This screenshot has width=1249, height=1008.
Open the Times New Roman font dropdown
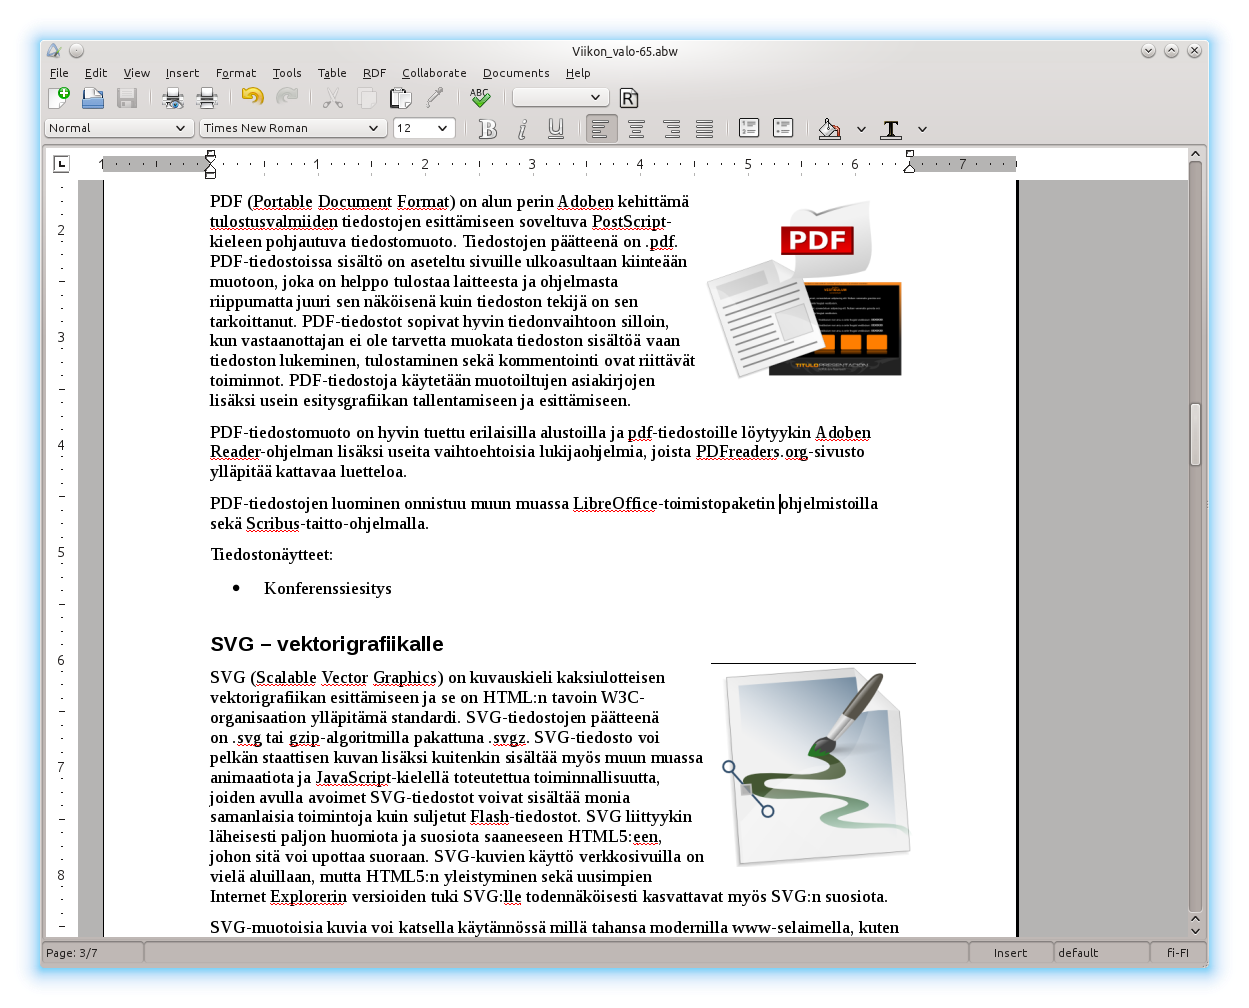pyautogui.click(x=293, y=128)
